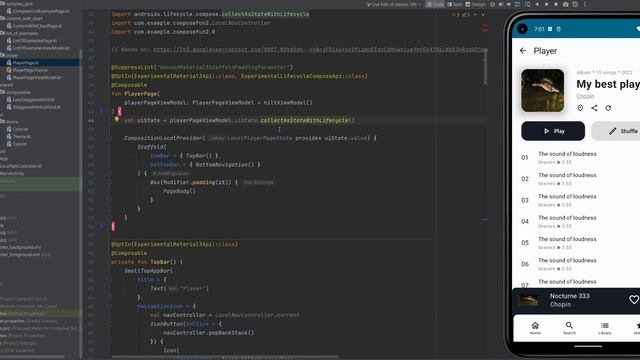Screen dimensions: 640x360
Task: Tap the album cover thumbnail
Action: point(542,90)
